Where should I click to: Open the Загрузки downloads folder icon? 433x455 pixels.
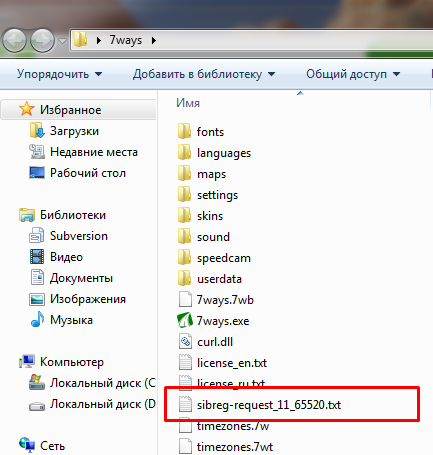click(x=37, y=130)
